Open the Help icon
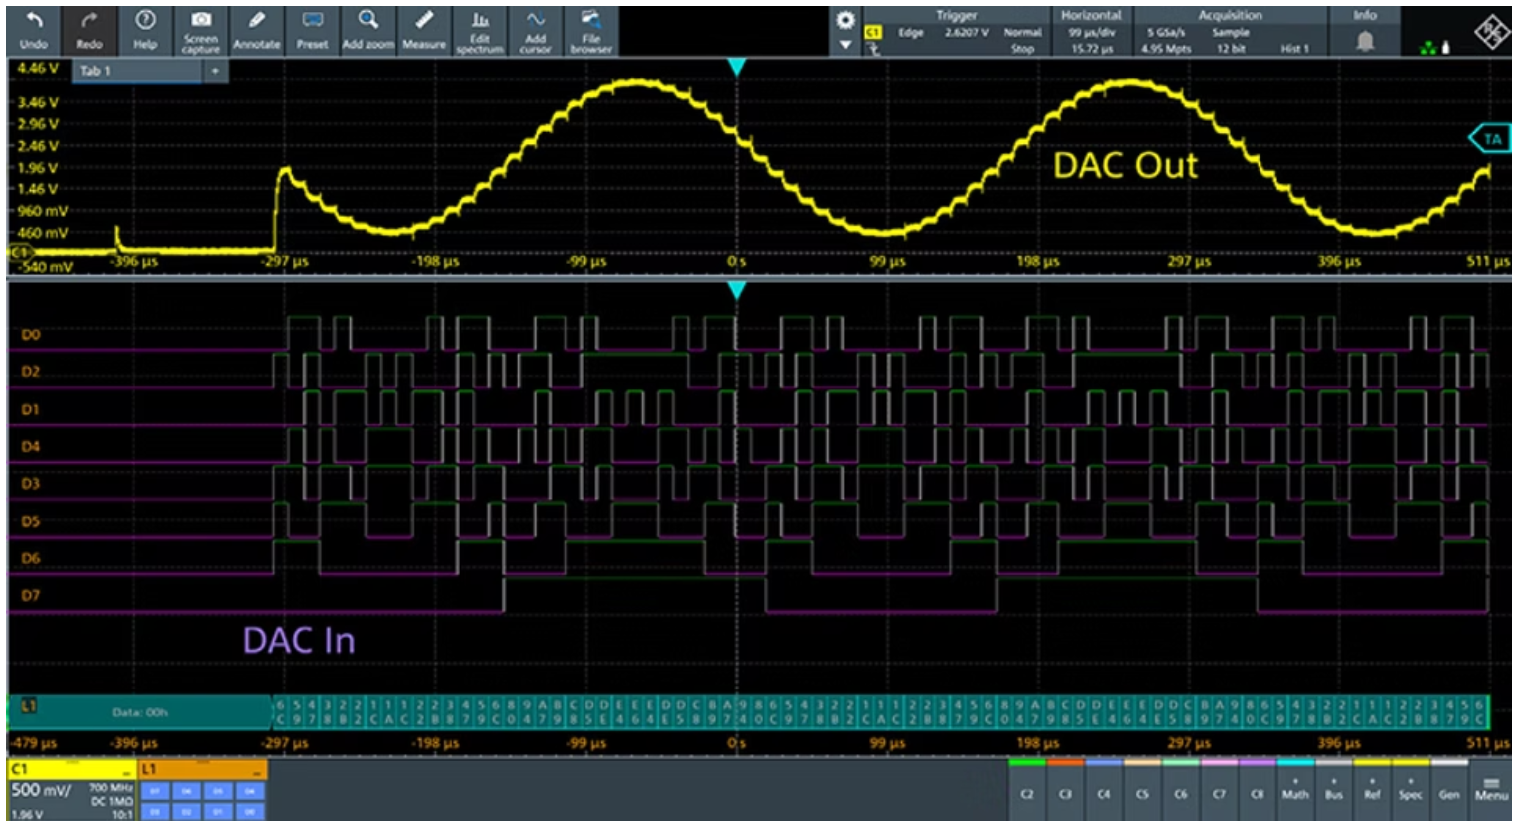The height and width of the screenshot is (830, 1518). 145,30
